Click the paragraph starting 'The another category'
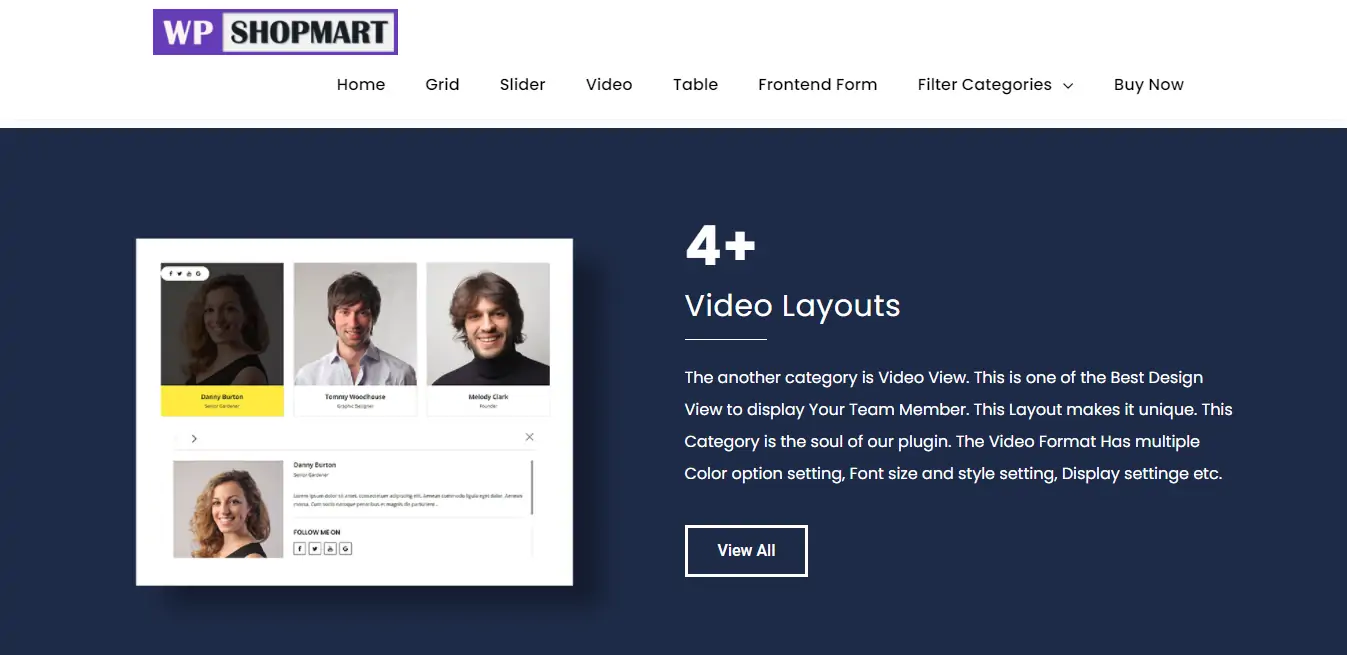 point(958,426)
